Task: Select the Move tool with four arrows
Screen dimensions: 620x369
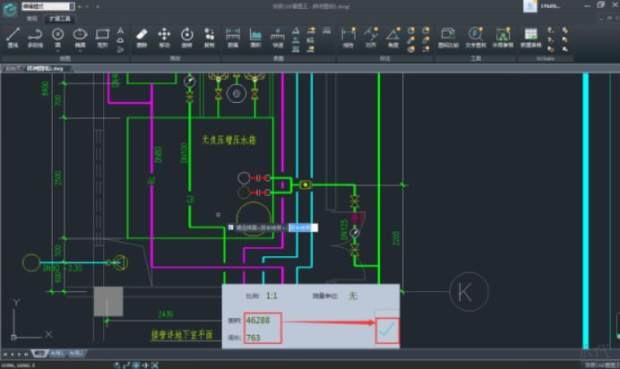Action: (164, 38)
